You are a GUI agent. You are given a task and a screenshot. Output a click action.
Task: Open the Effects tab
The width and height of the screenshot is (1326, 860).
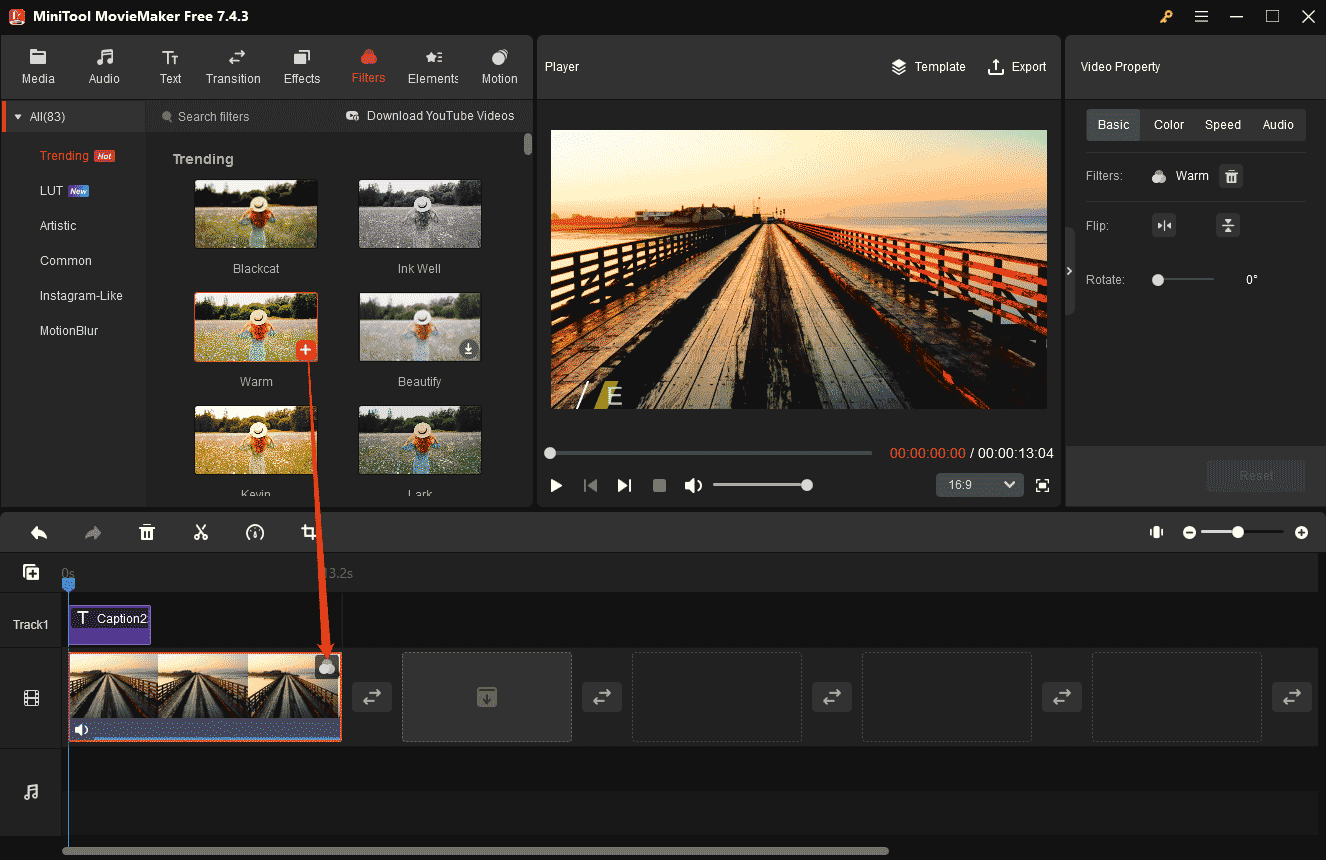tap(302, 67)
